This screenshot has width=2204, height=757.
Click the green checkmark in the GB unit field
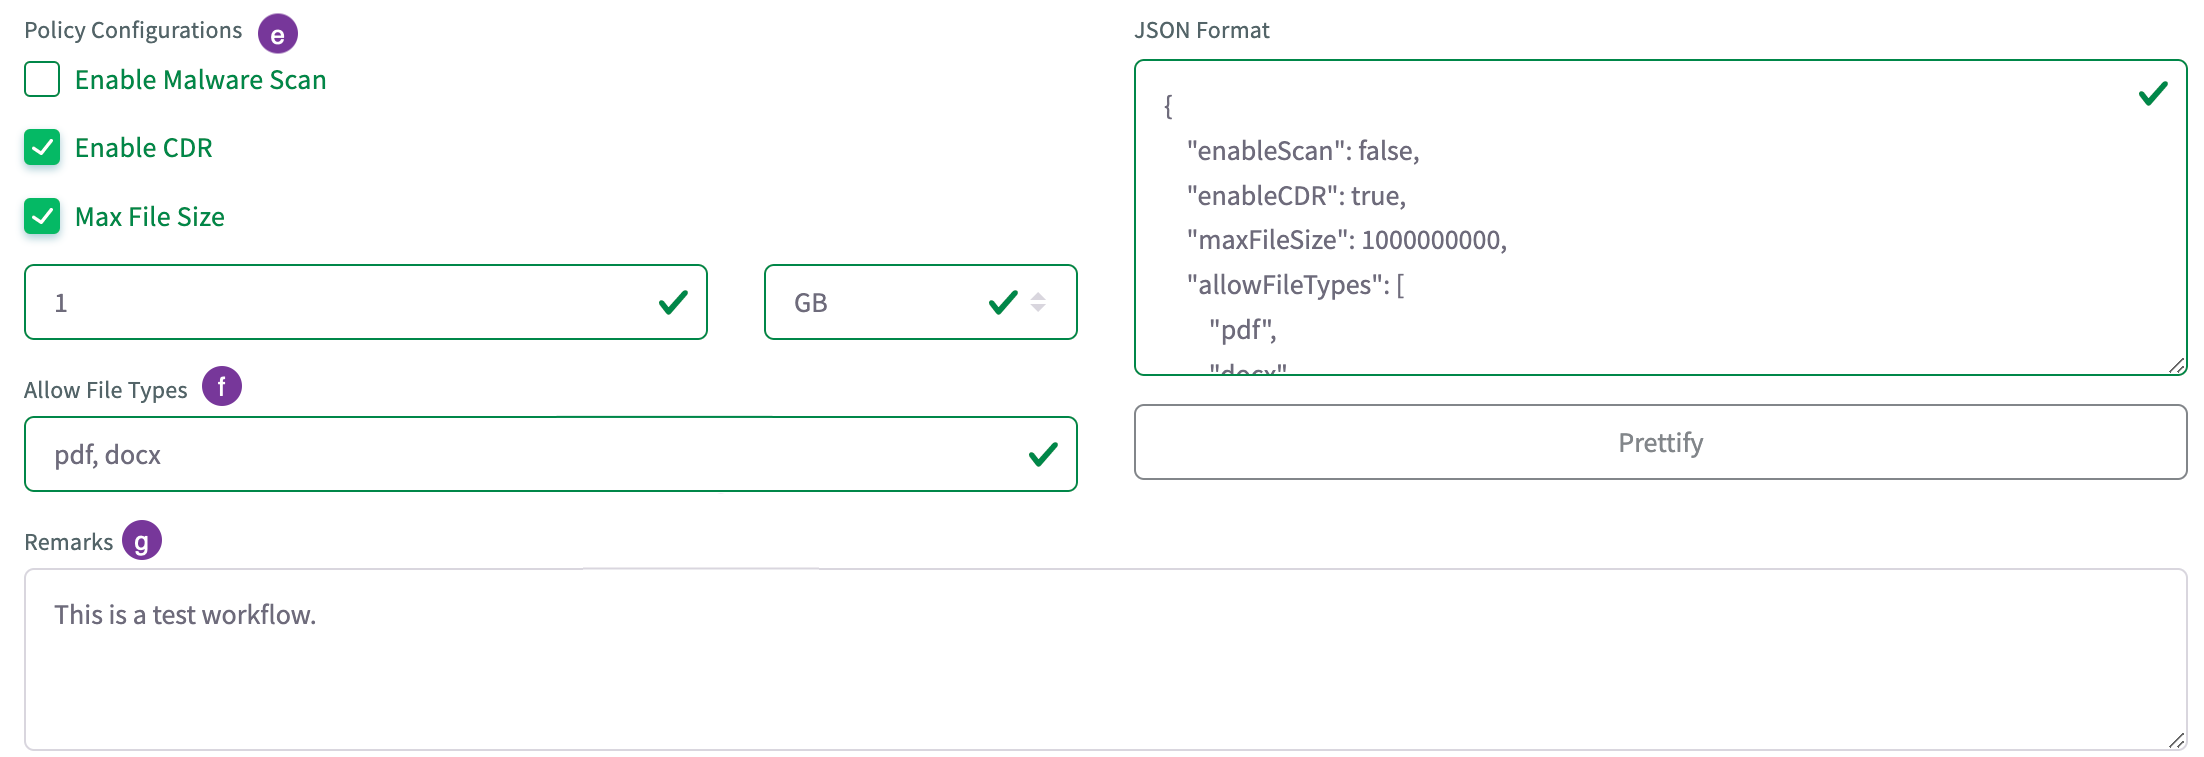coord(1002,302)
